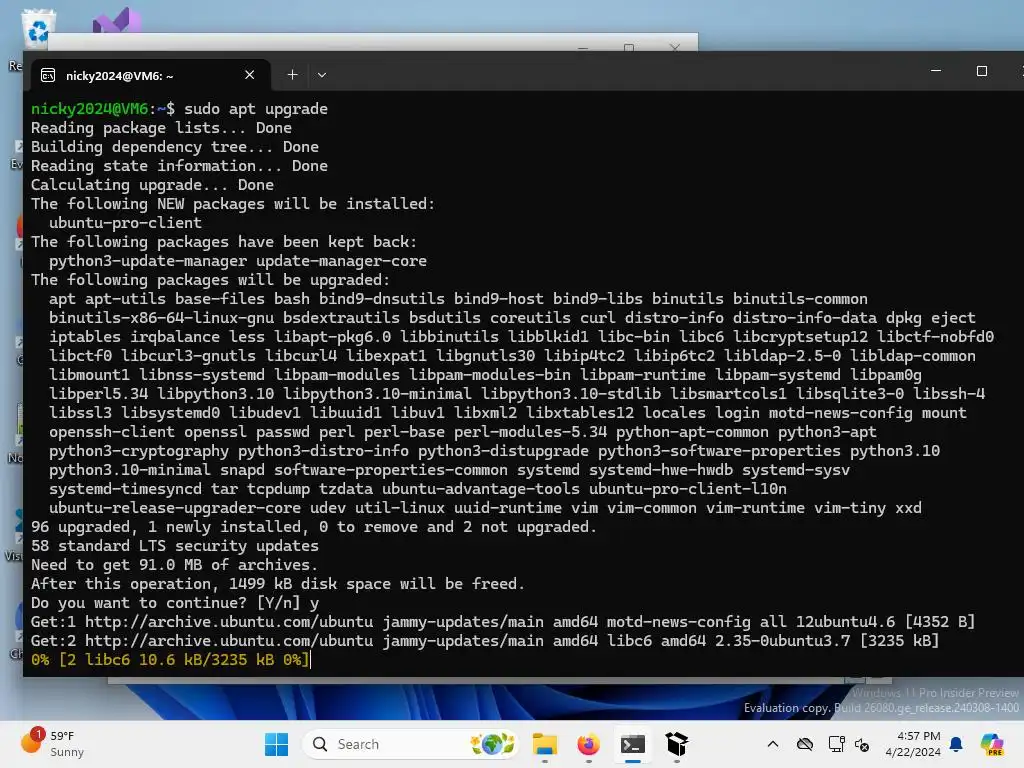The width and height of the screenshot is (1024, 768).
Task: Click the 'Building dependency tree... Done' line
Action: (x=174, y=147)
